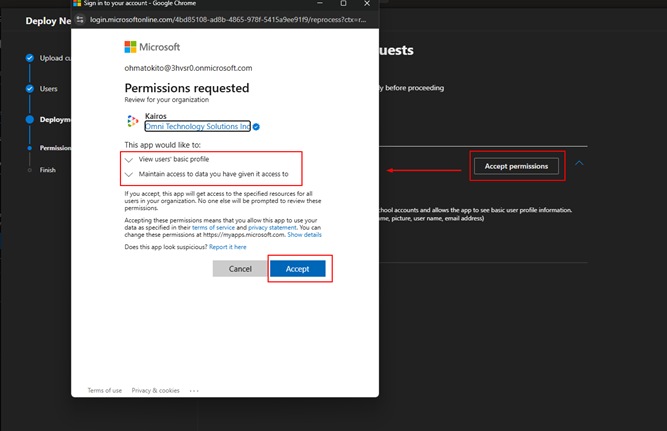Open the terms of service link
Viewport: 667px width, 431px height.
(x=213, y=228)
